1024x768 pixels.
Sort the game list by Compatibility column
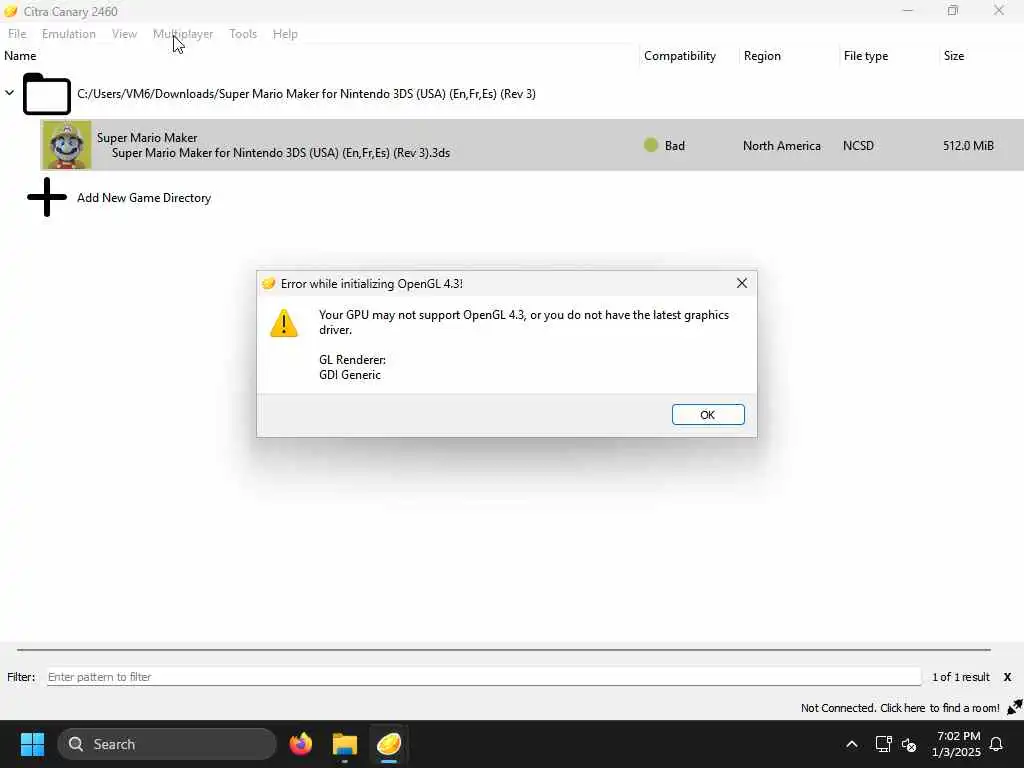click(x=680, y=56)
